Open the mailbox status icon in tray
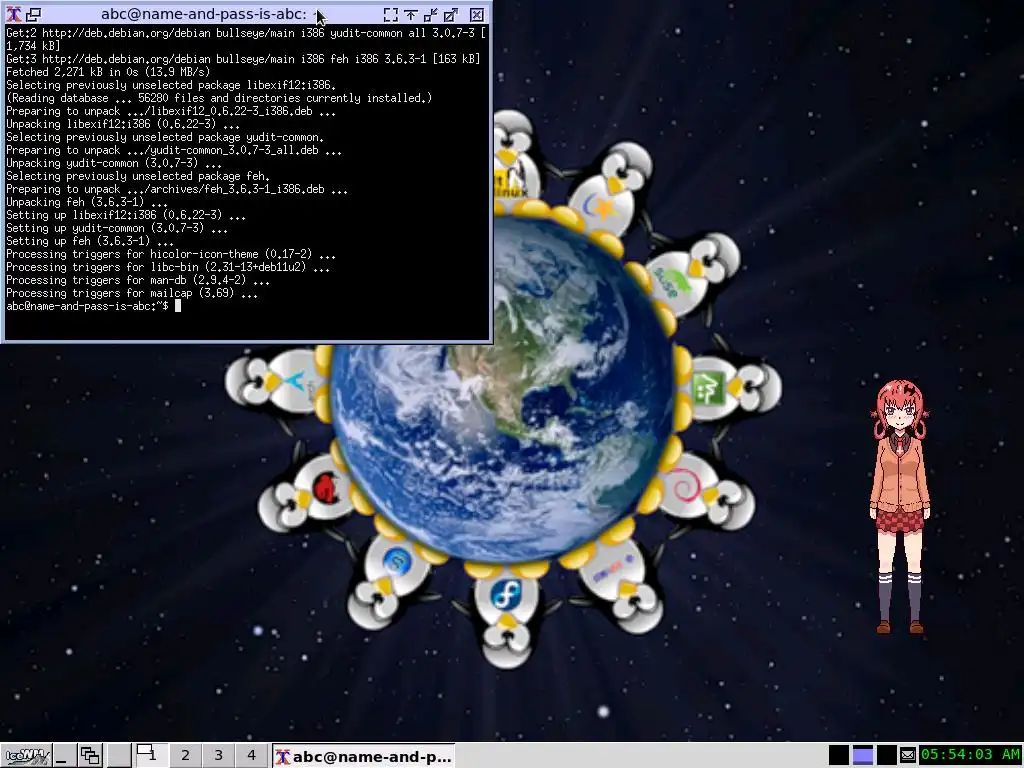The height and width of the screenshot is (768, 1024). [x=908, y=756]
